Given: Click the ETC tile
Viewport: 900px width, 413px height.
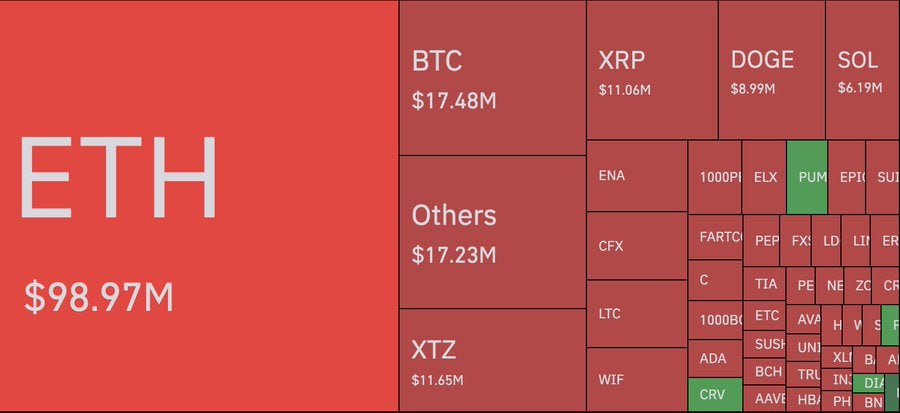Looking at the screenshot, I should pos(764,316).
